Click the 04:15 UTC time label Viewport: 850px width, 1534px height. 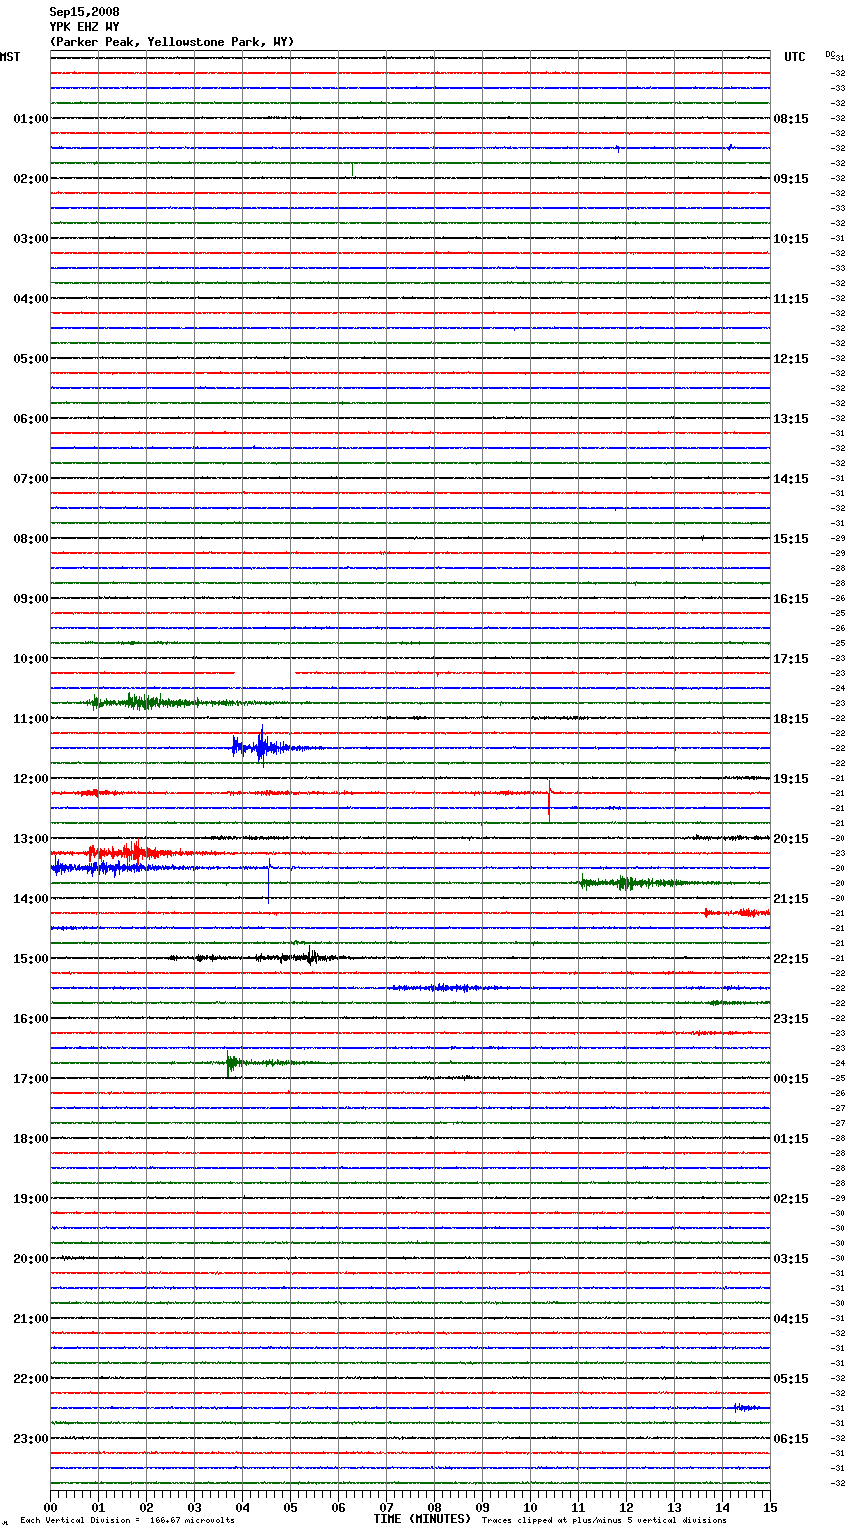pyautogui.click(x=791, y=1319)
